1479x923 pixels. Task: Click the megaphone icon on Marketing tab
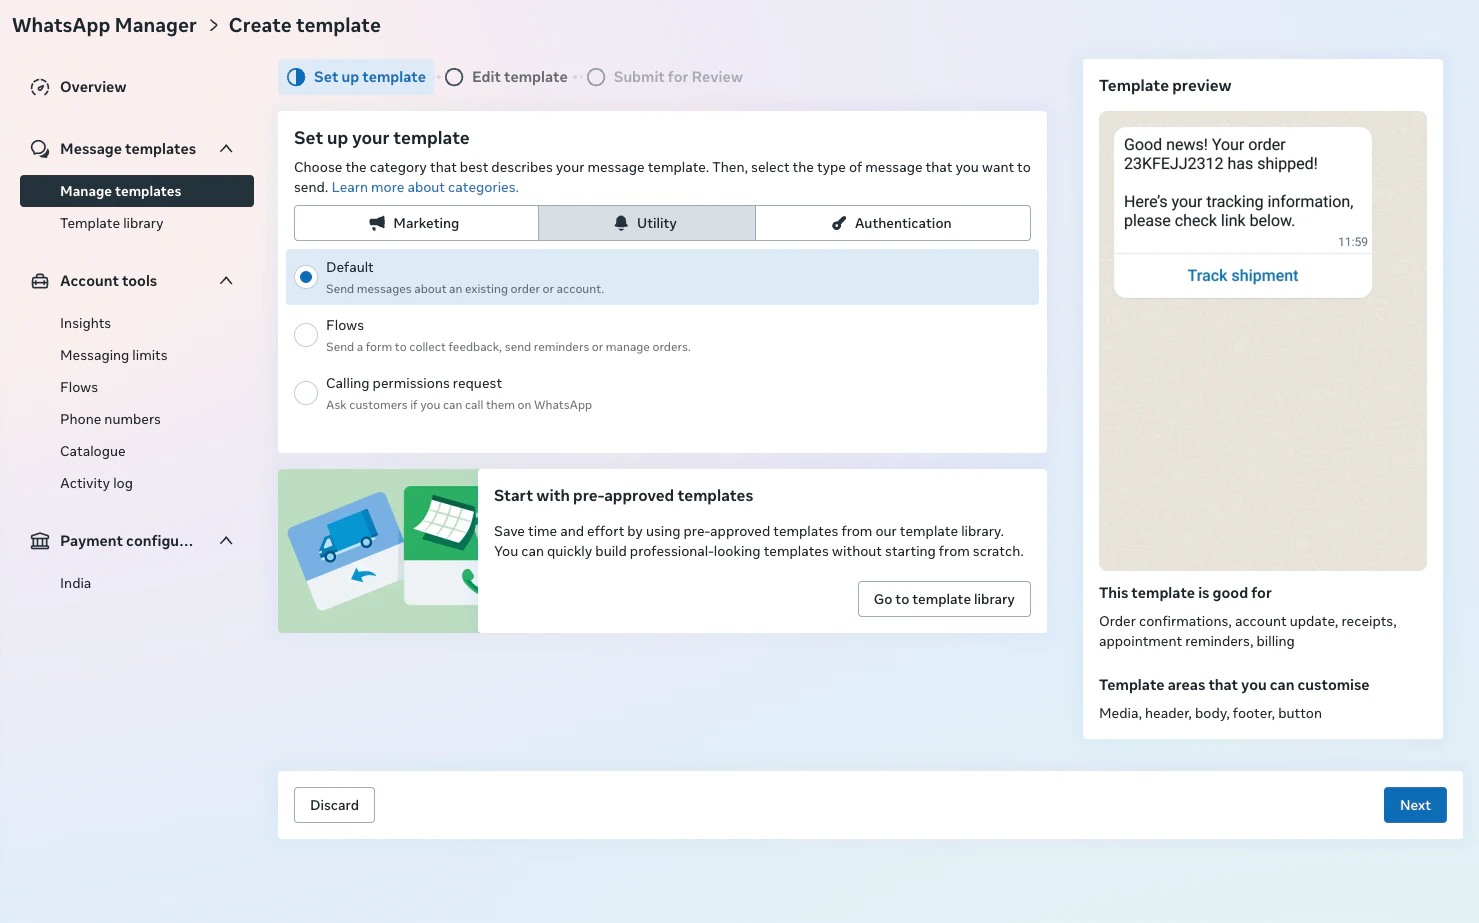(x=377, y=223)
